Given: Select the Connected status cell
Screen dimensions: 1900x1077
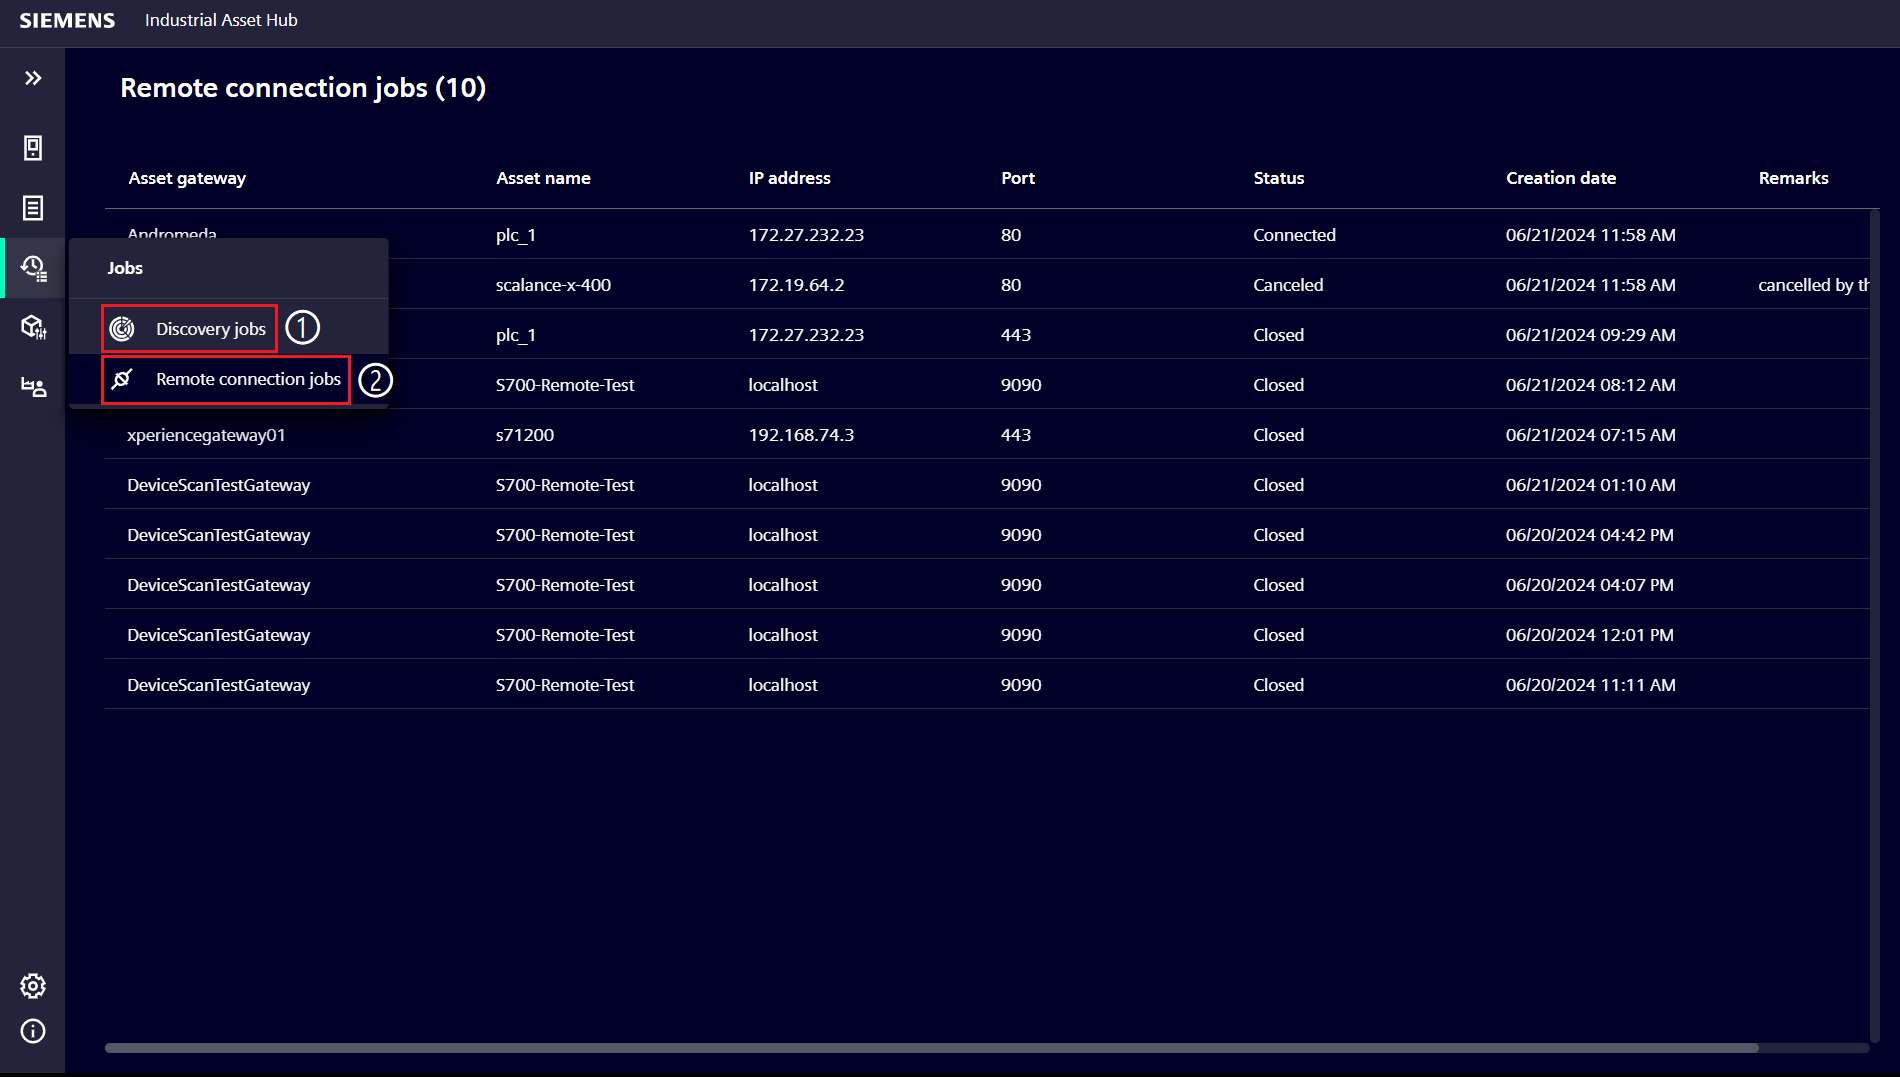Looking at the screenshot, I should pyautogui.click(x=1294, y=235).
